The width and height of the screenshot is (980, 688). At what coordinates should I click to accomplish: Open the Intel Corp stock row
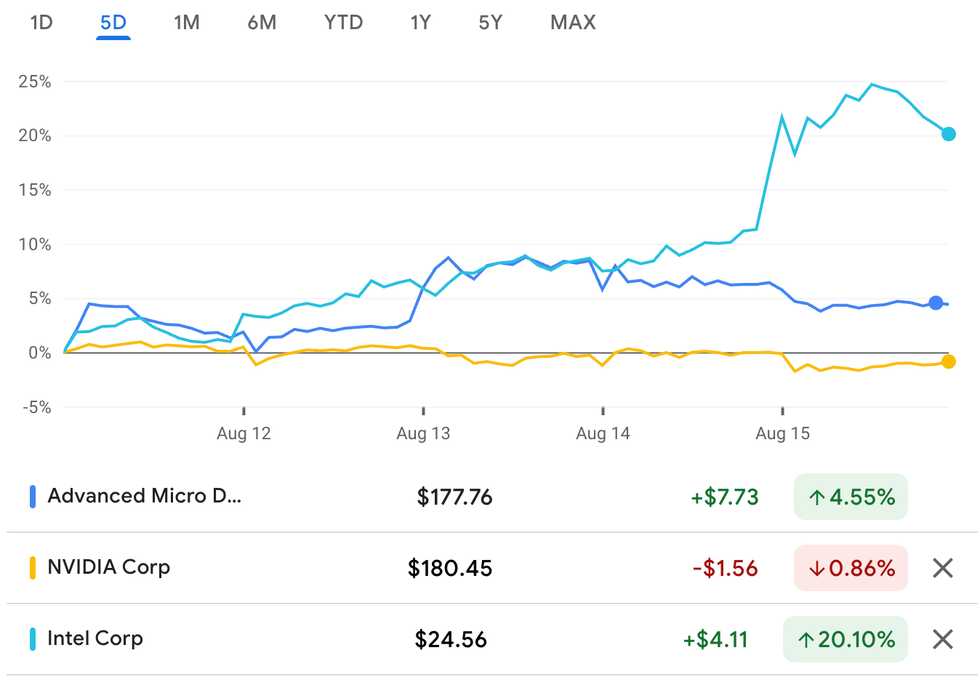click(x=95, y=638)
